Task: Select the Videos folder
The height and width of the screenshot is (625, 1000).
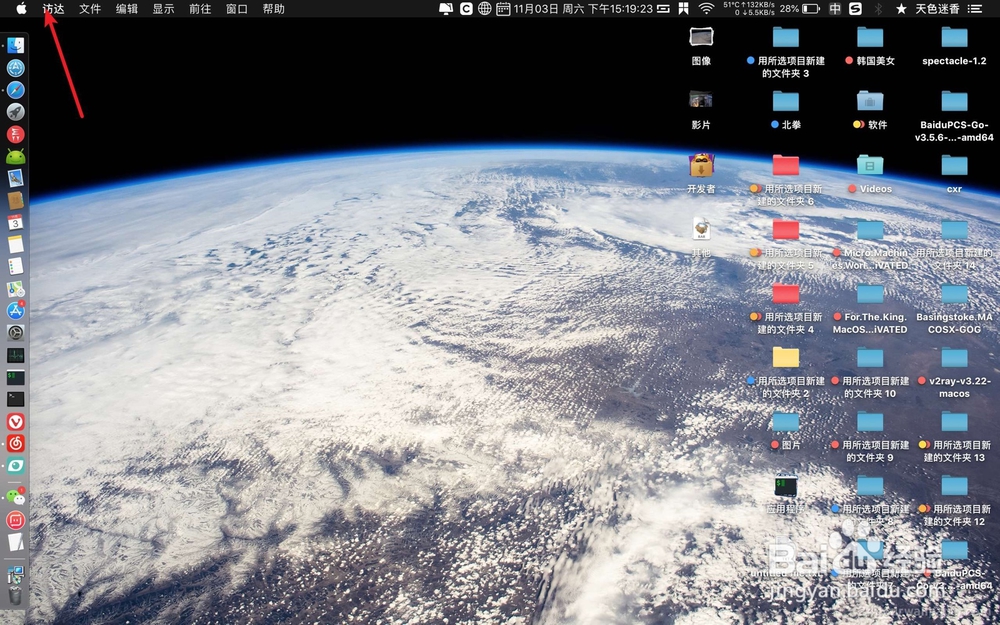Action: click(x=870, y=165)
